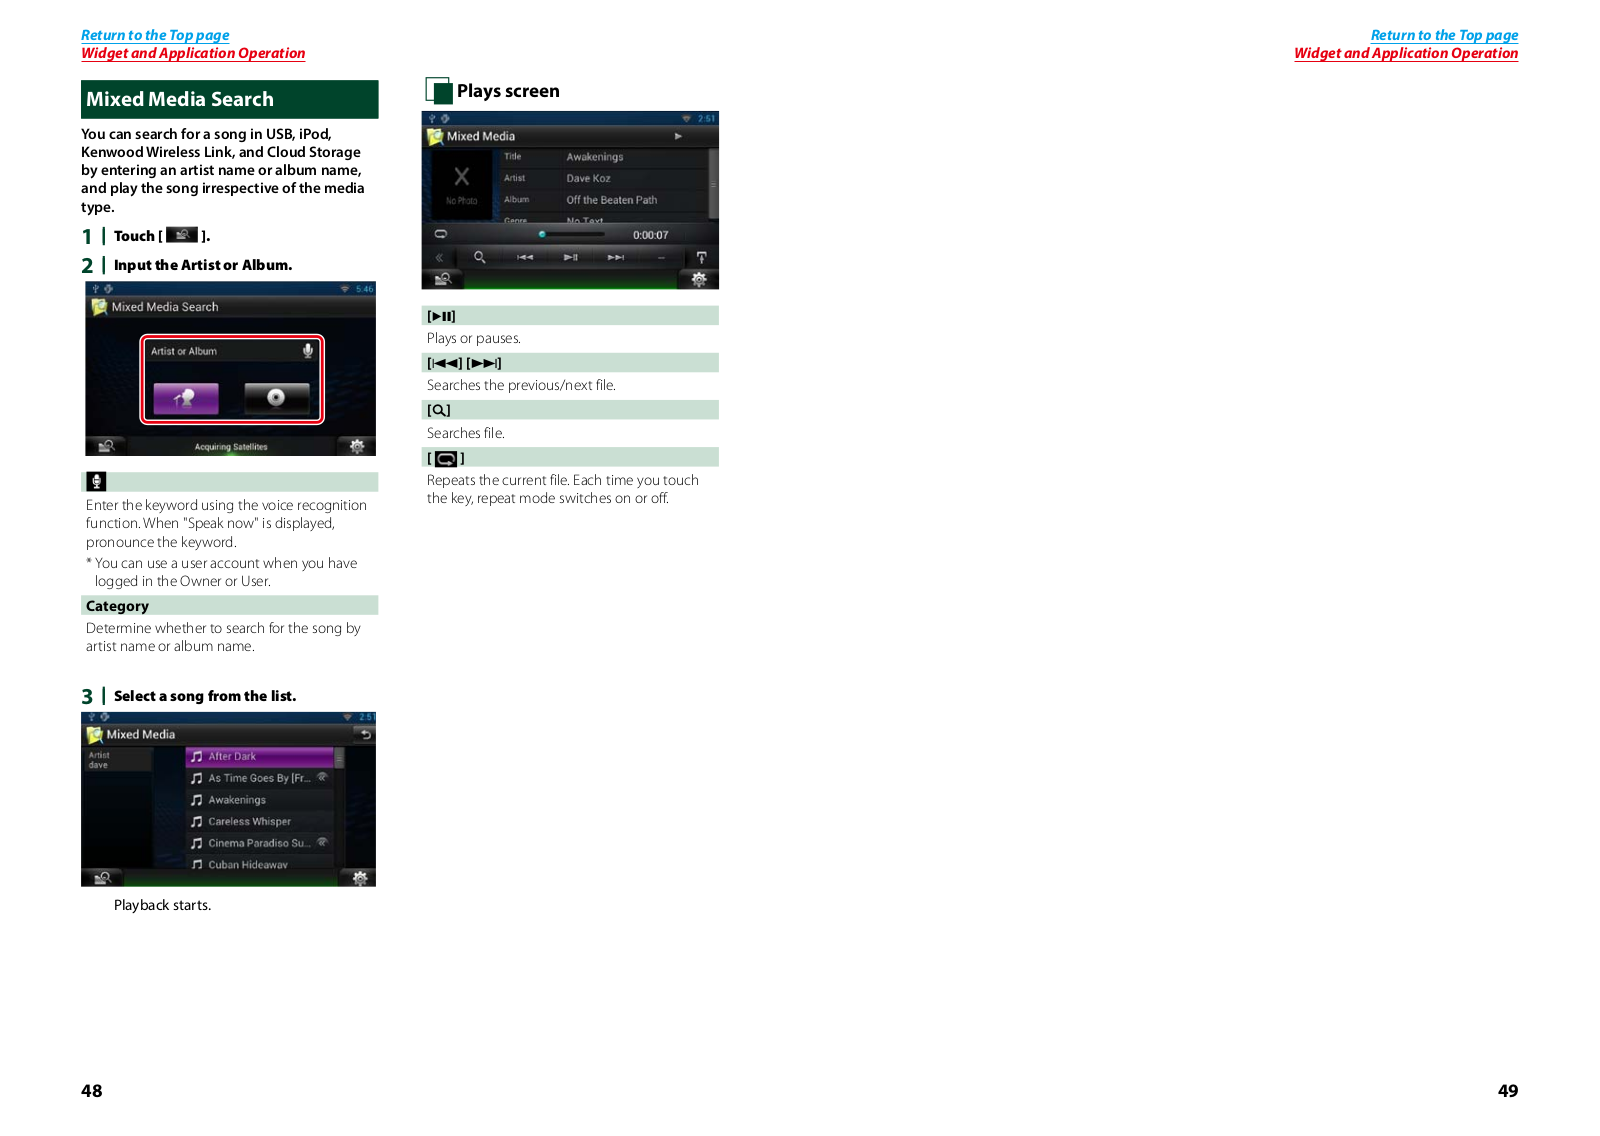Skip to previous file in Plays screen

click(x=525, y=257)
